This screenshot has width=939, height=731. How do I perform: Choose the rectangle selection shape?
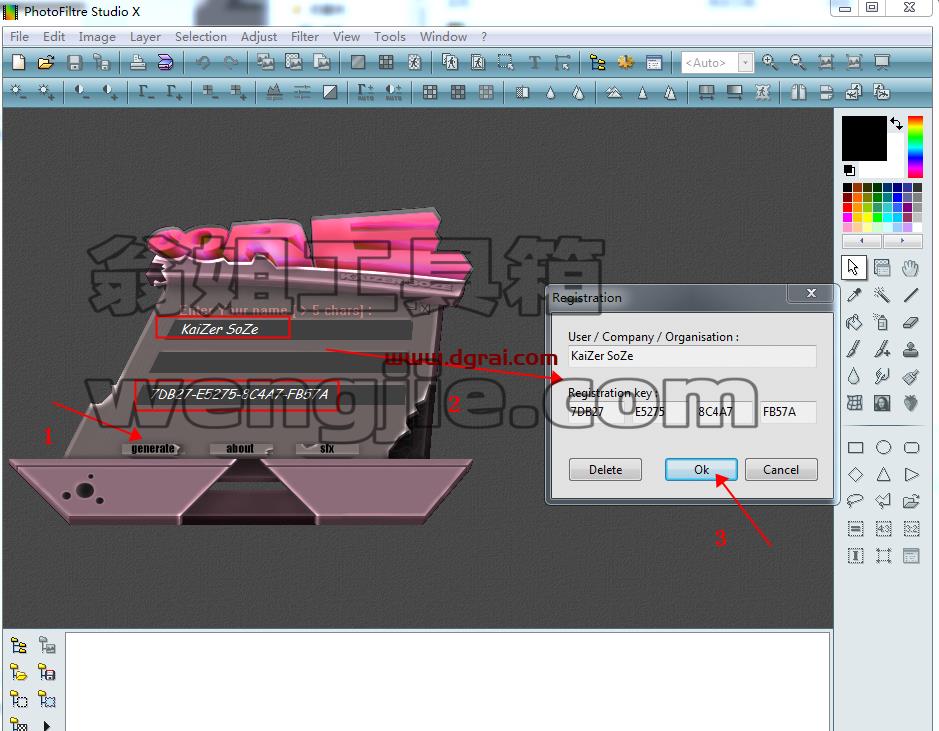(856, 448)
